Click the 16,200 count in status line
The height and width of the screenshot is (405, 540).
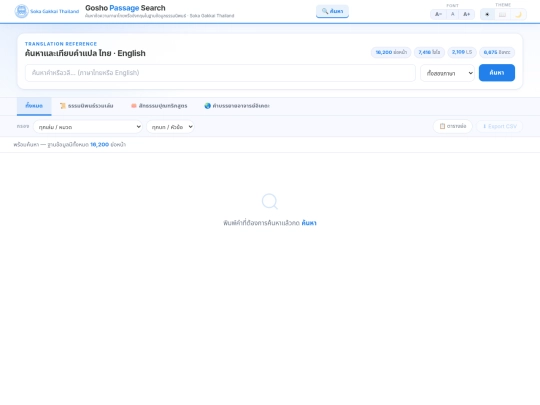click(100, 145)
